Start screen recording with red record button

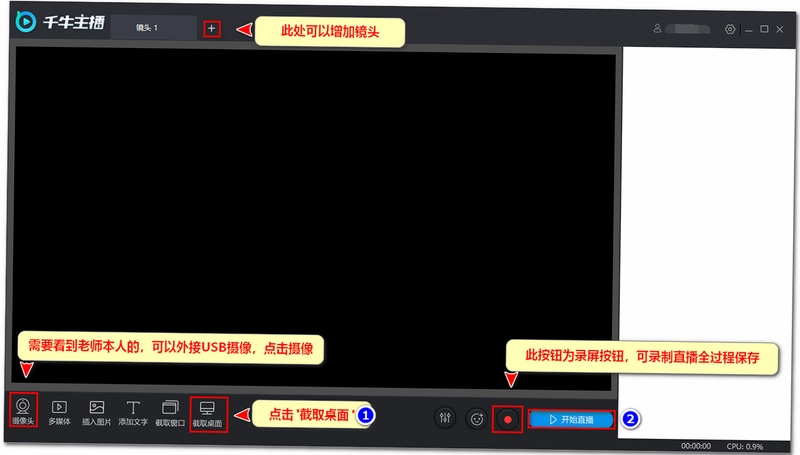tap(508, 419)
